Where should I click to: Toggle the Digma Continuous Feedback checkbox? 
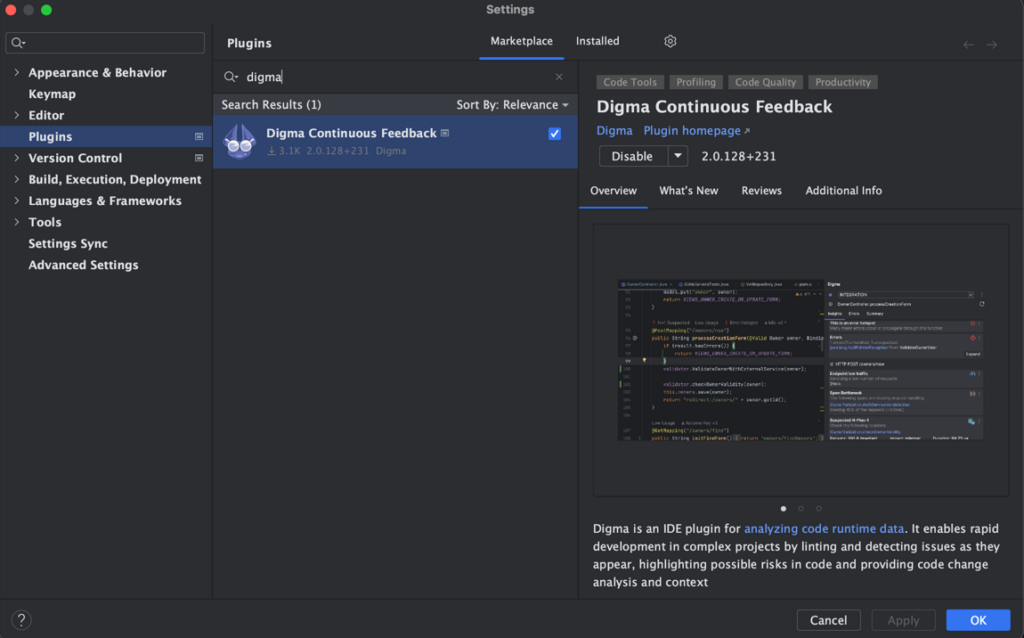click(554, 133)
